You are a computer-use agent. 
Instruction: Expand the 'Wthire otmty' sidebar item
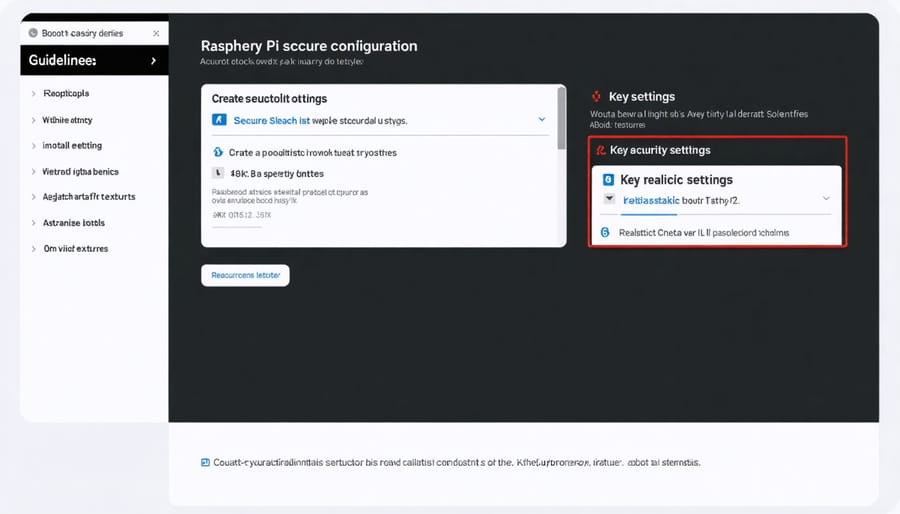(x=33, y=120)
